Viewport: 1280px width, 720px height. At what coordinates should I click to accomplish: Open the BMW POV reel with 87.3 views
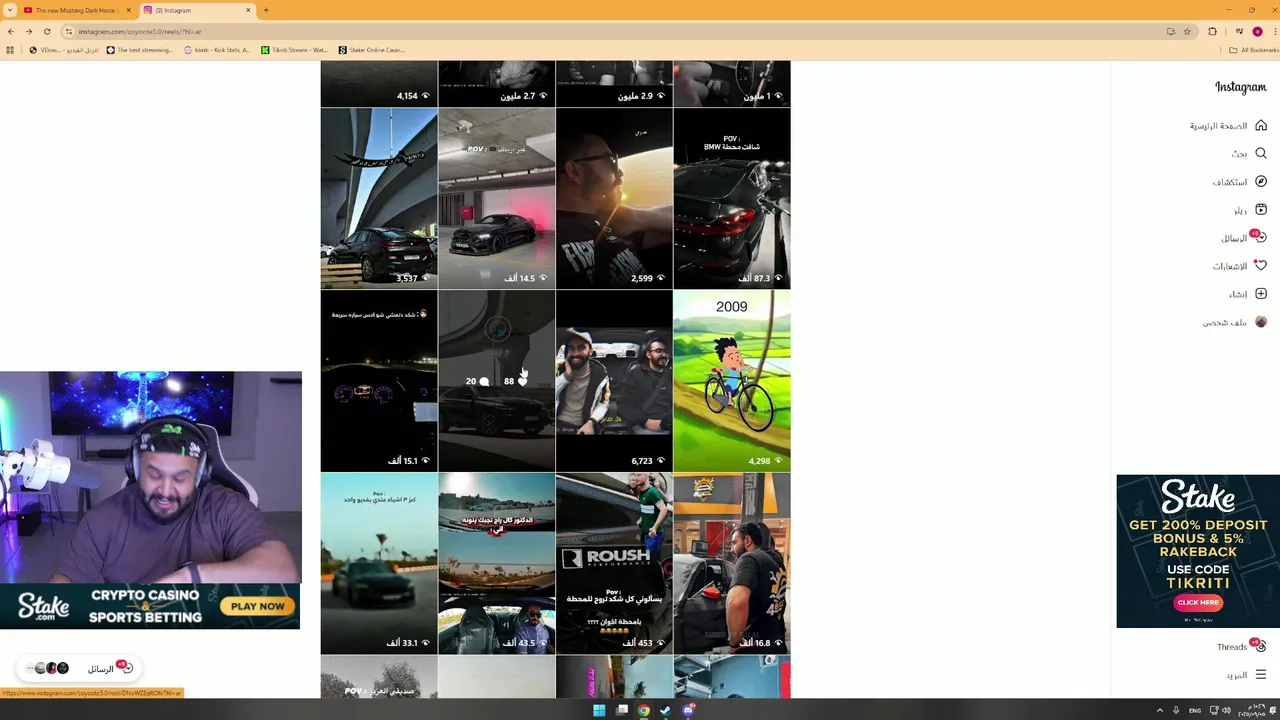(x=732, y=198)
